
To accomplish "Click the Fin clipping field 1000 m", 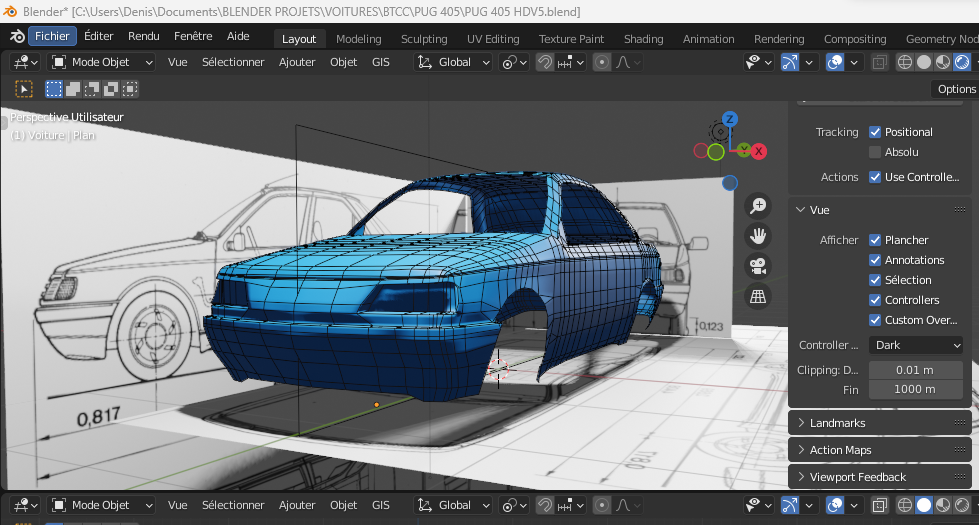I will point(915,390).
